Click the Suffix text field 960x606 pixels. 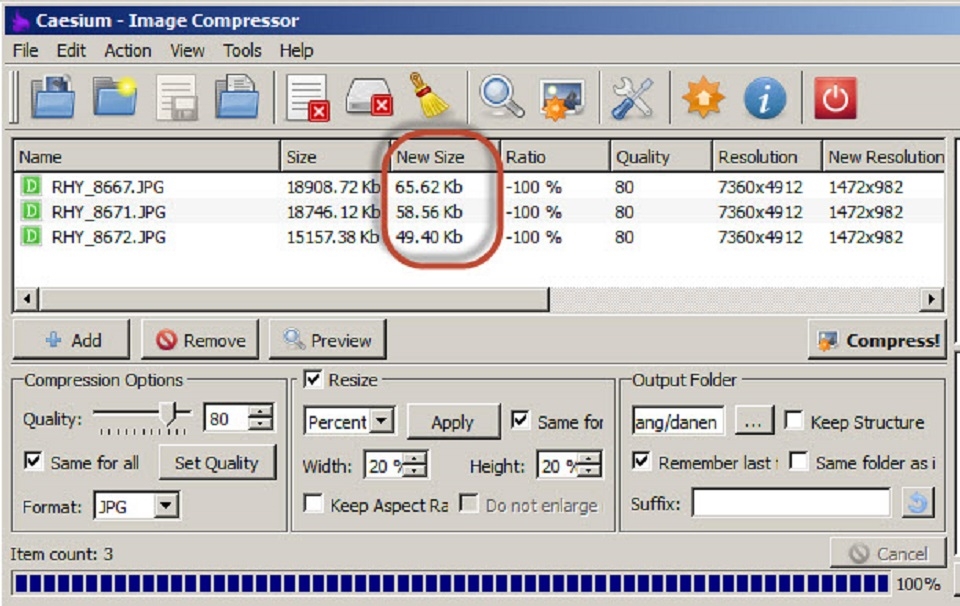point(791,504)
